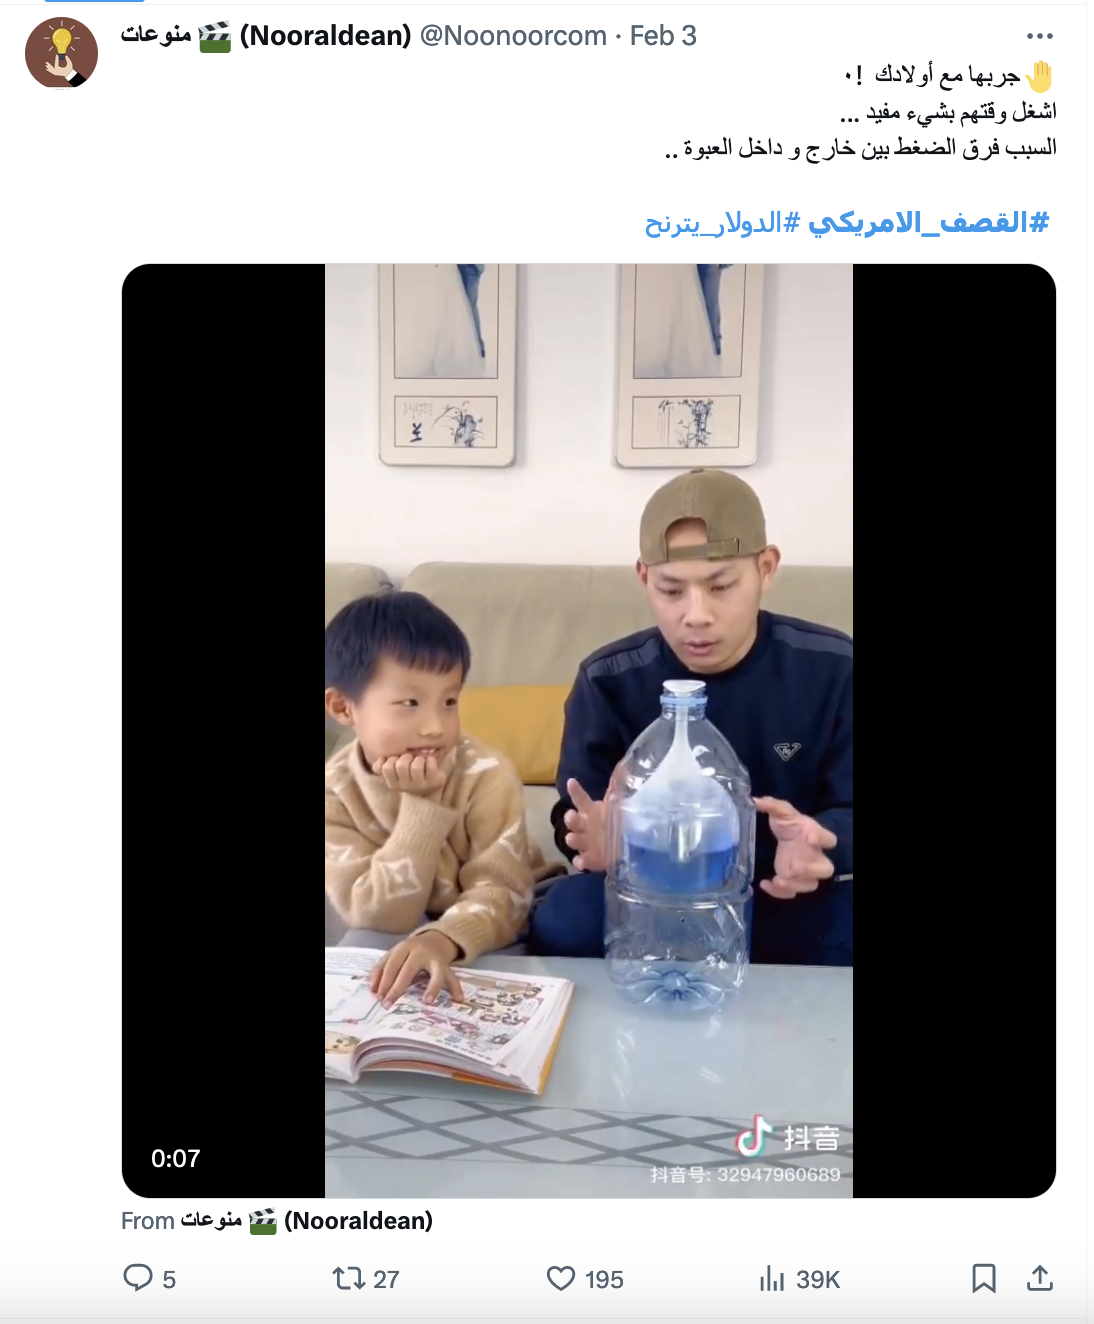The width and height of the screenshot is (1094, 1324).
Task: Open the reply comment icon
Action: [x=137, y=1278]
